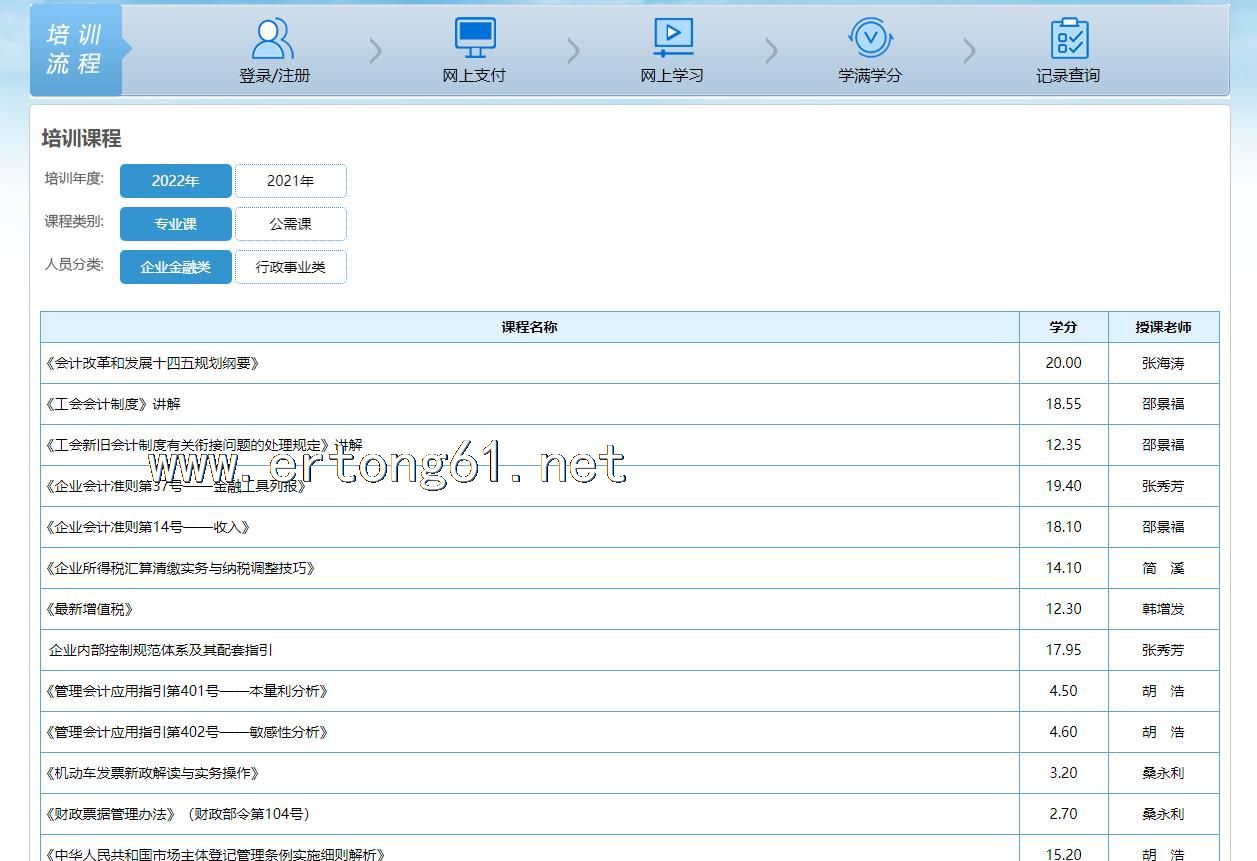Click the 课程名称 column header
The image size is (1257, 861).
point(529,327)
